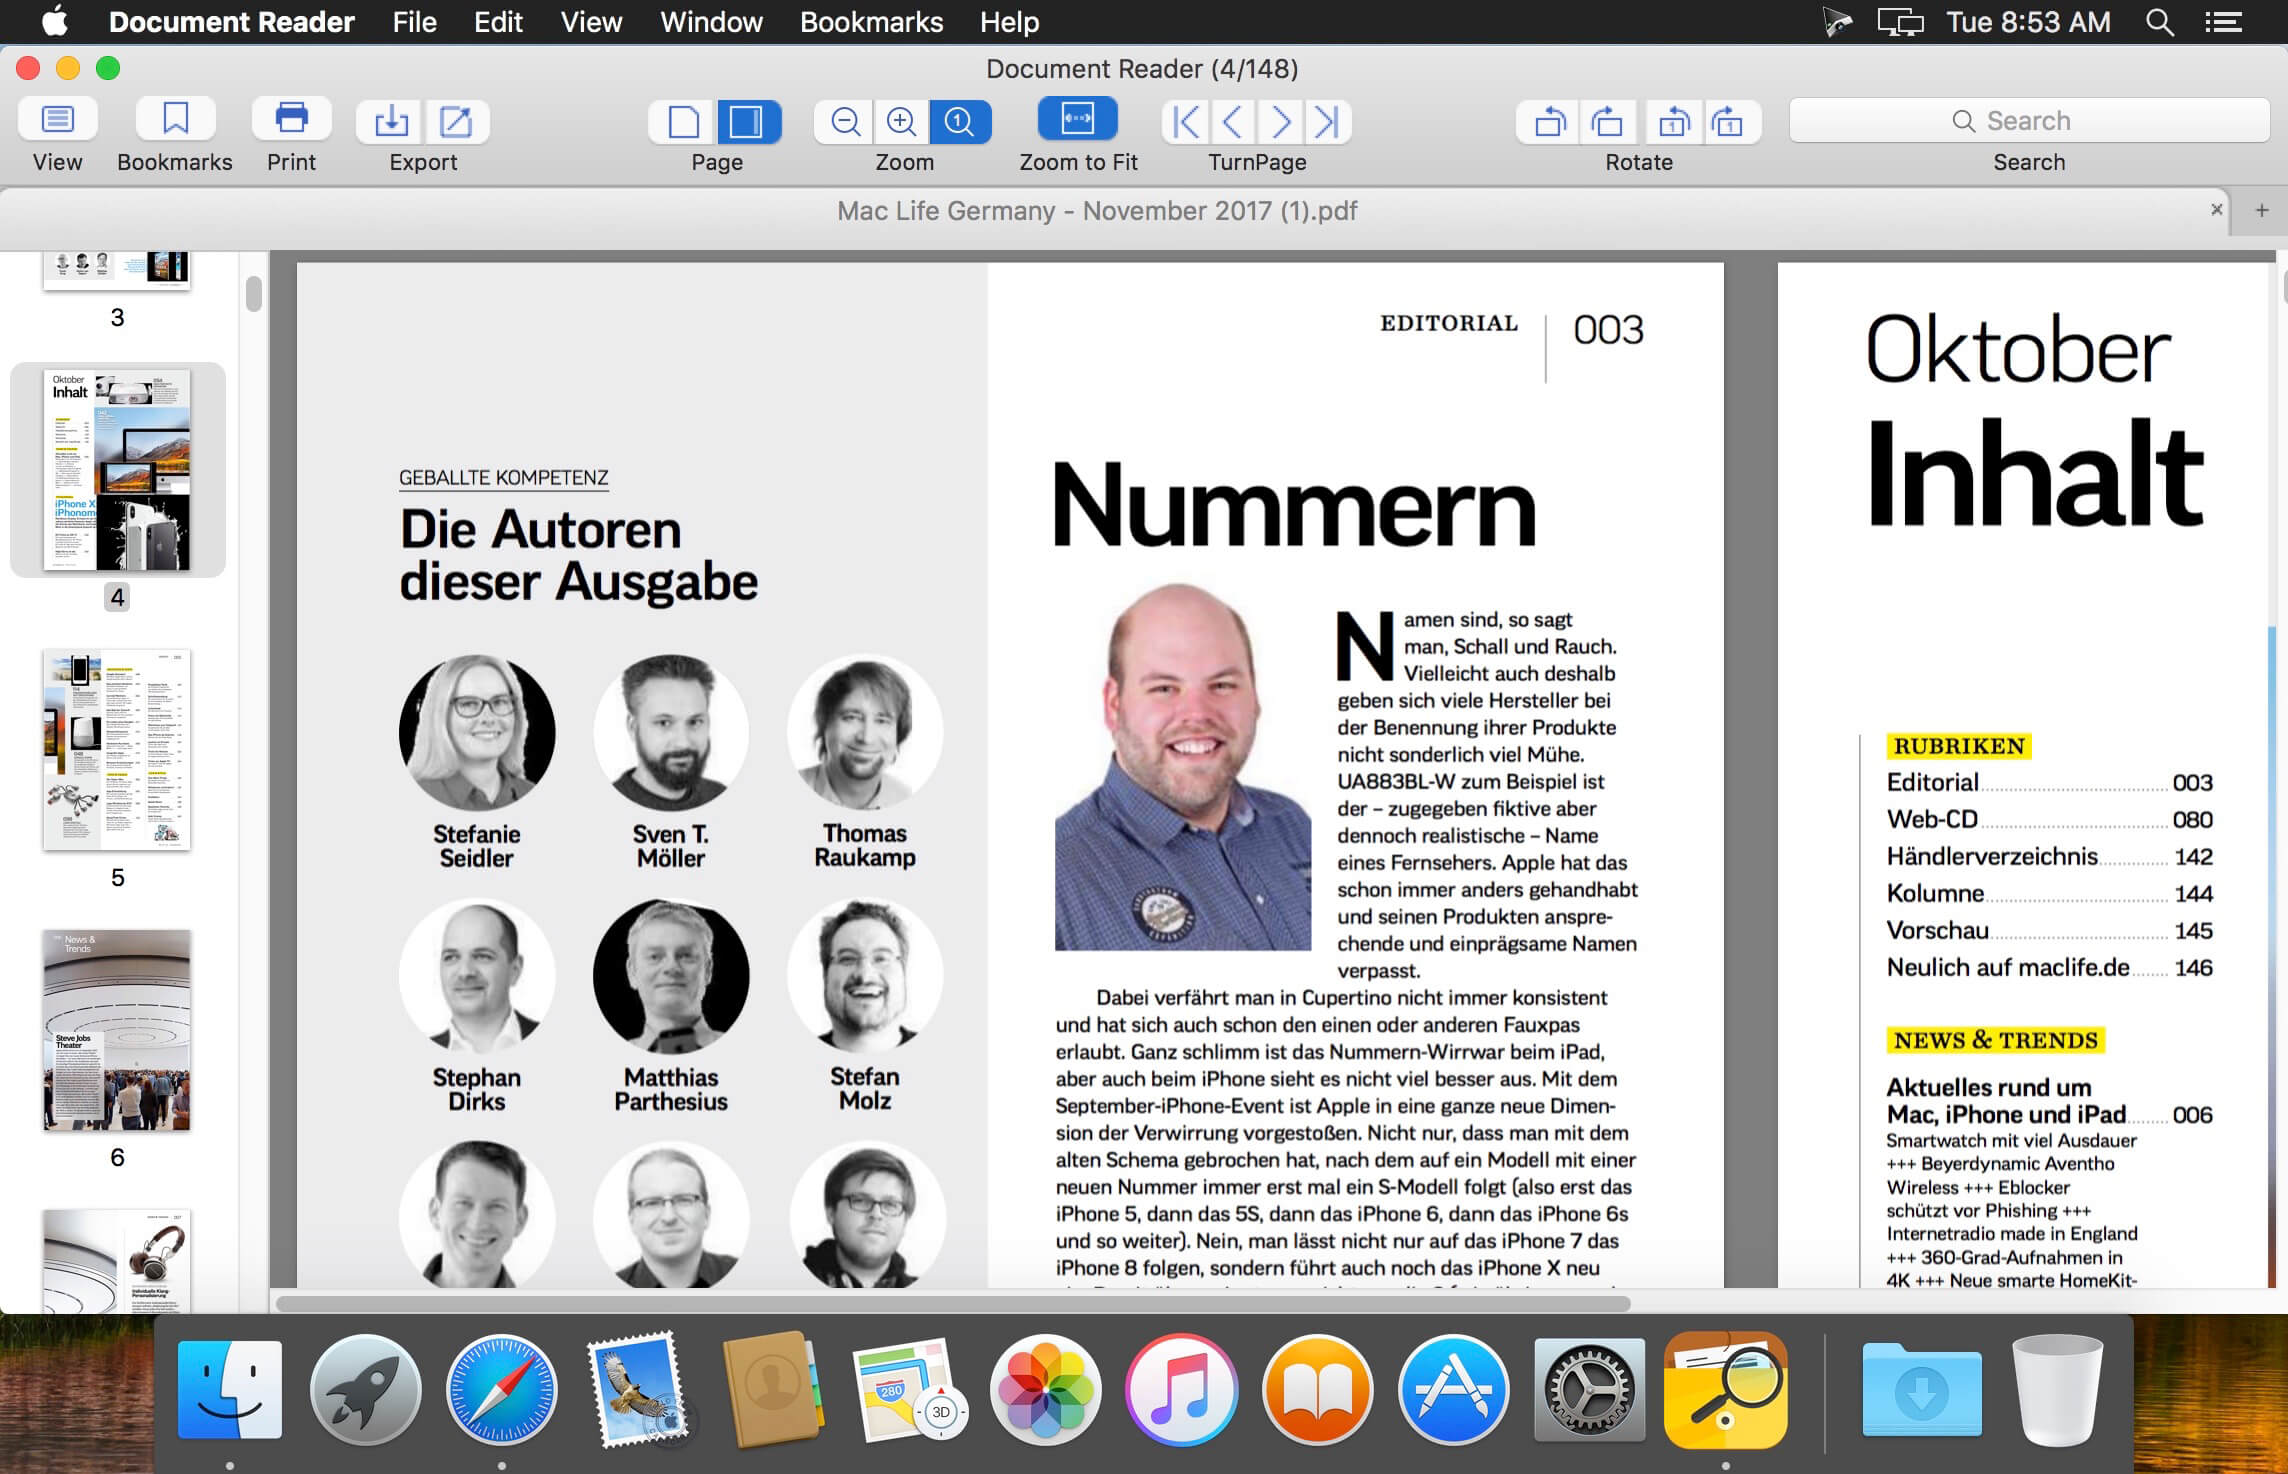Go to the last page arrow
2288x1474 pixels.
[x=1327, y=122]
